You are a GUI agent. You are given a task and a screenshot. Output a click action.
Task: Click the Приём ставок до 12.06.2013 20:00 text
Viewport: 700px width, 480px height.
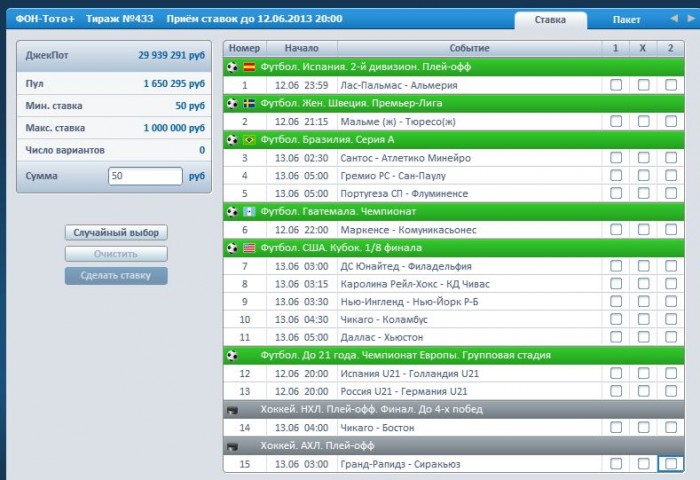click(254, 19)
